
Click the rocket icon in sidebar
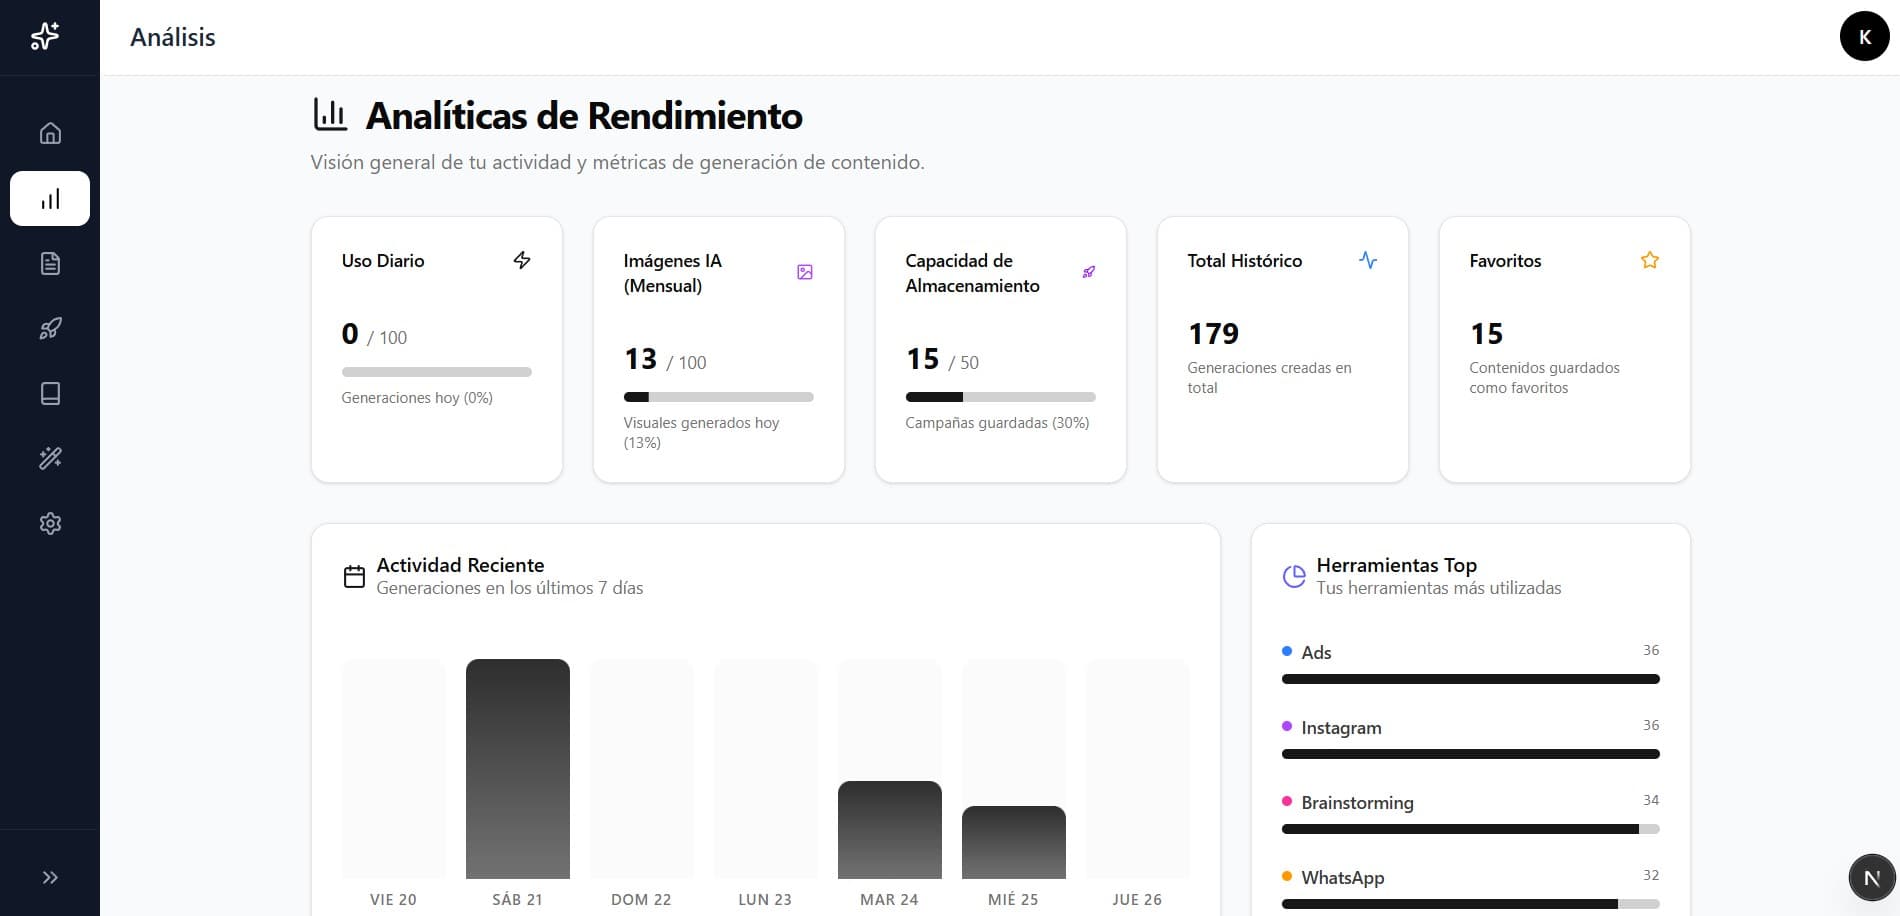[x=50, y=329]
